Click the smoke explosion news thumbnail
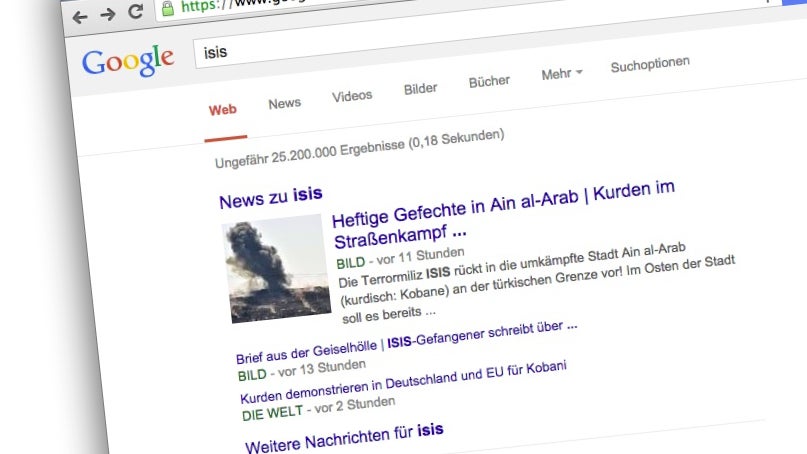 [x=277, y=270]
